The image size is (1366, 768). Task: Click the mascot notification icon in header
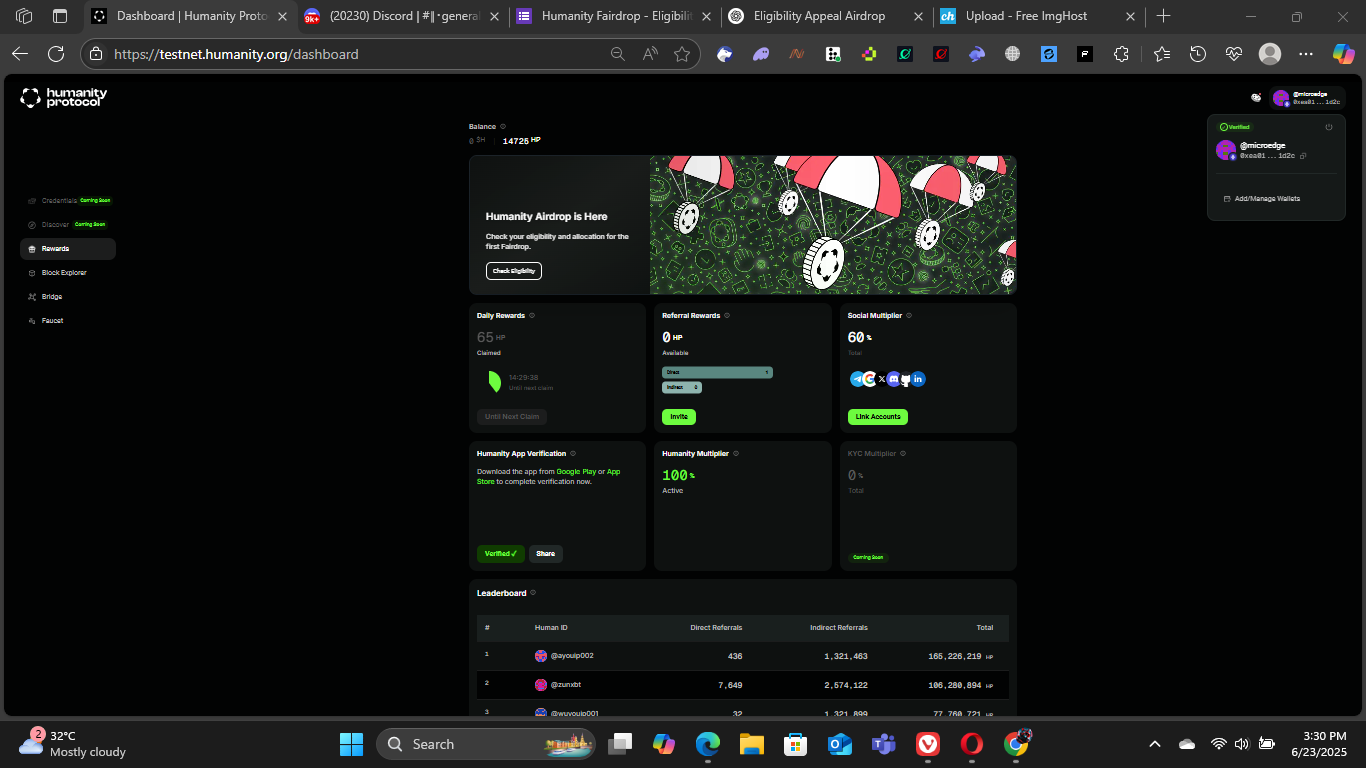(x=1256, y=98)
